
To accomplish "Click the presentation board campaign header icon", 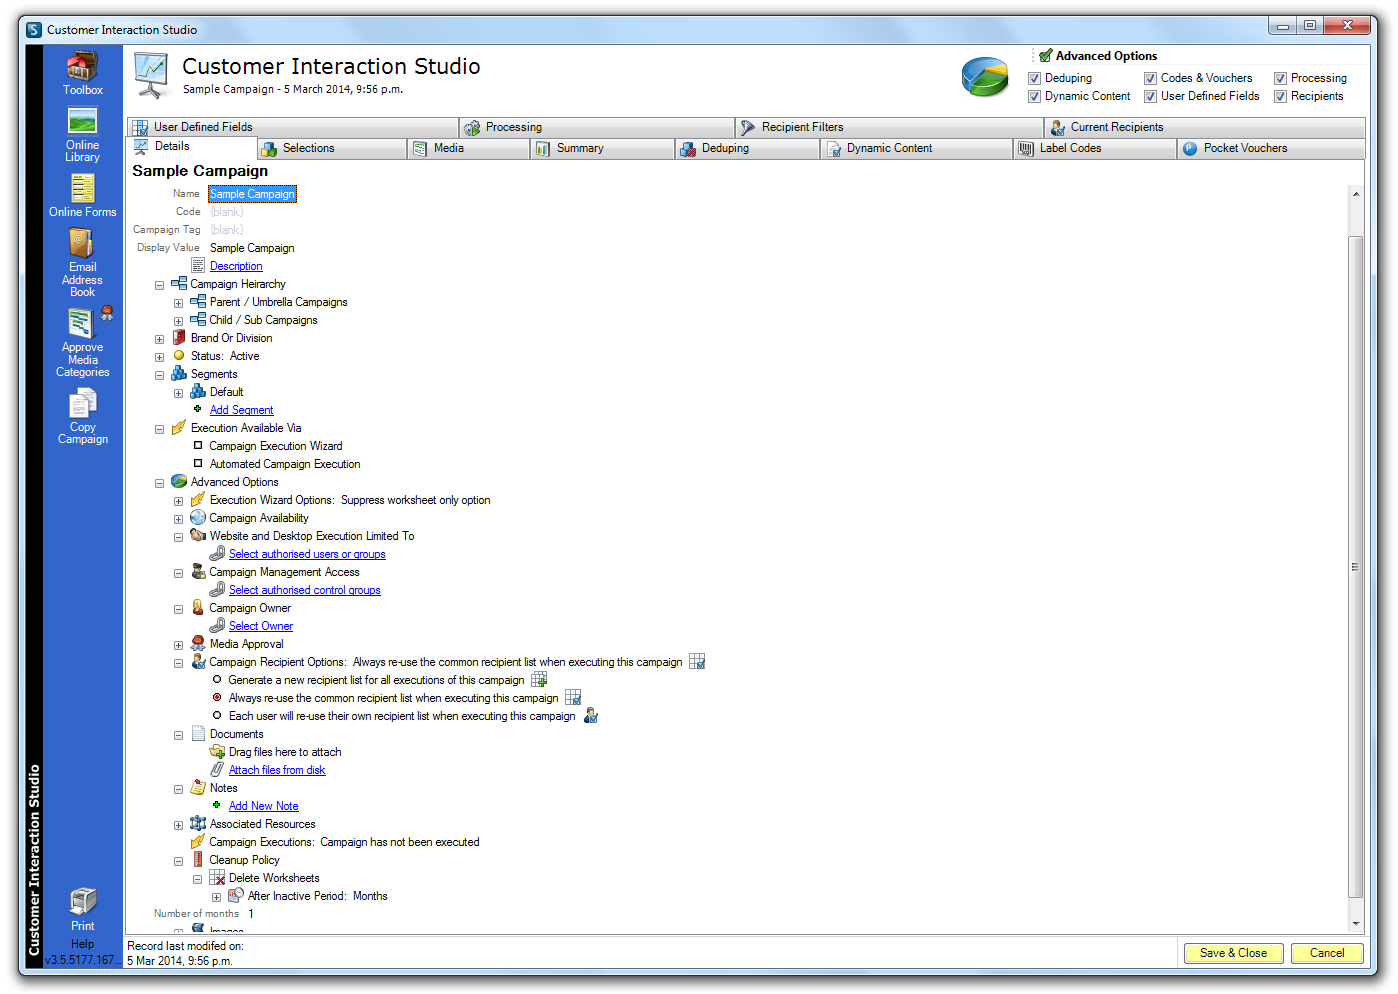I will (151, 75).
